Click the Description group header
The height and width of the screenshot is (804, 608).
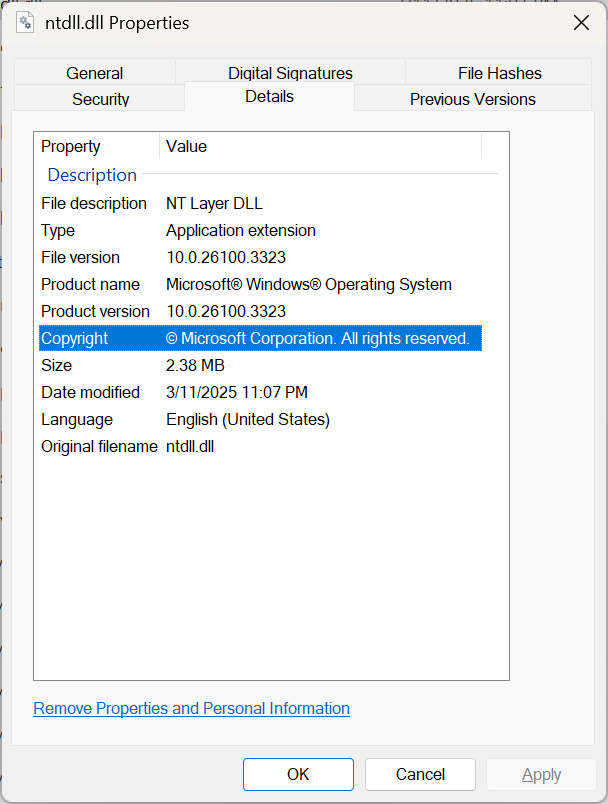coord(92,175)
